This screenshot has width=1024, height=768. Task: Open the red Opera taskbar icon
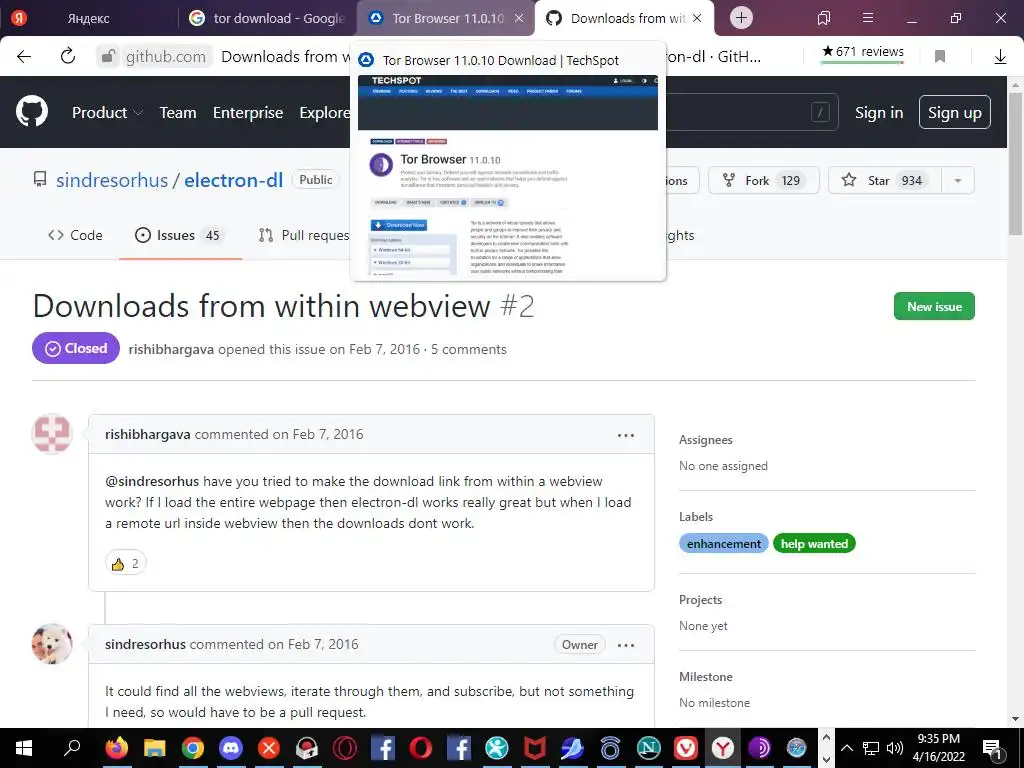coord(420,748)
